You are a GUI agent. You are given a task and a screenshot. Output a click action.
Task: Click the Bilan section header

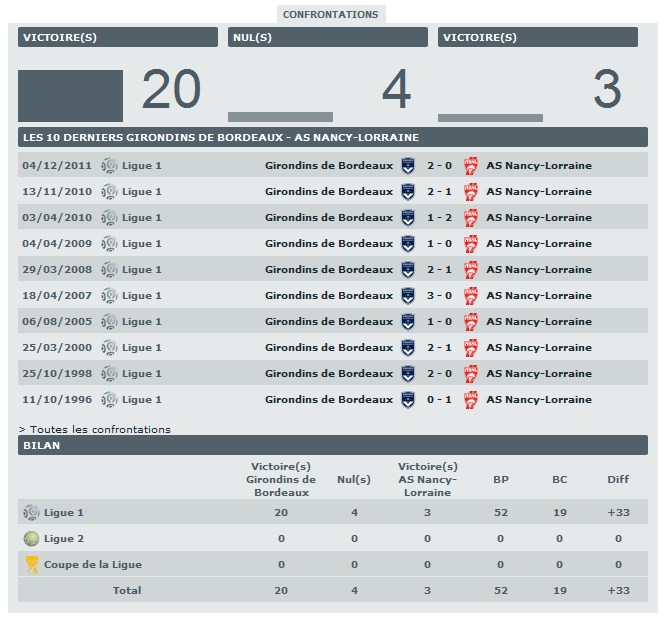(x=333, y=445)
